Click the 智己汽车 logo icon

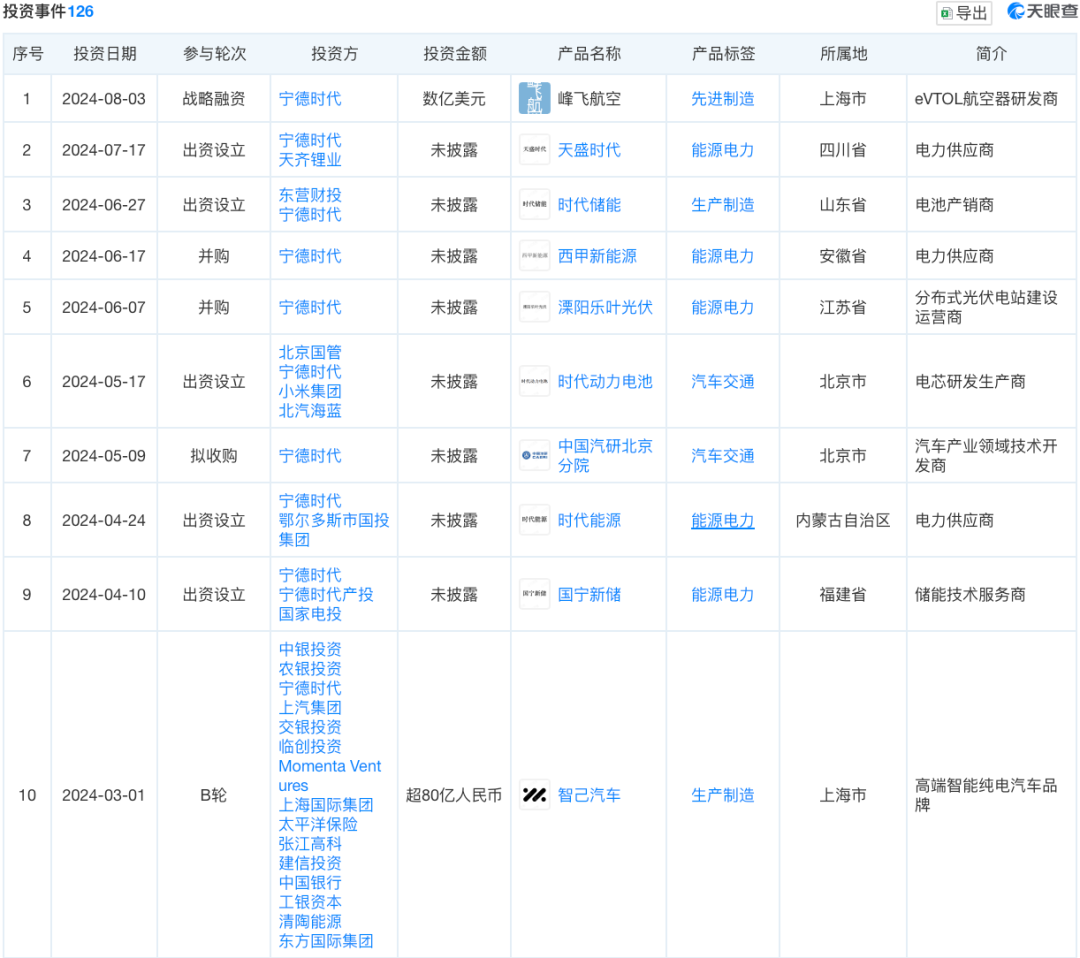pos(534,795)
